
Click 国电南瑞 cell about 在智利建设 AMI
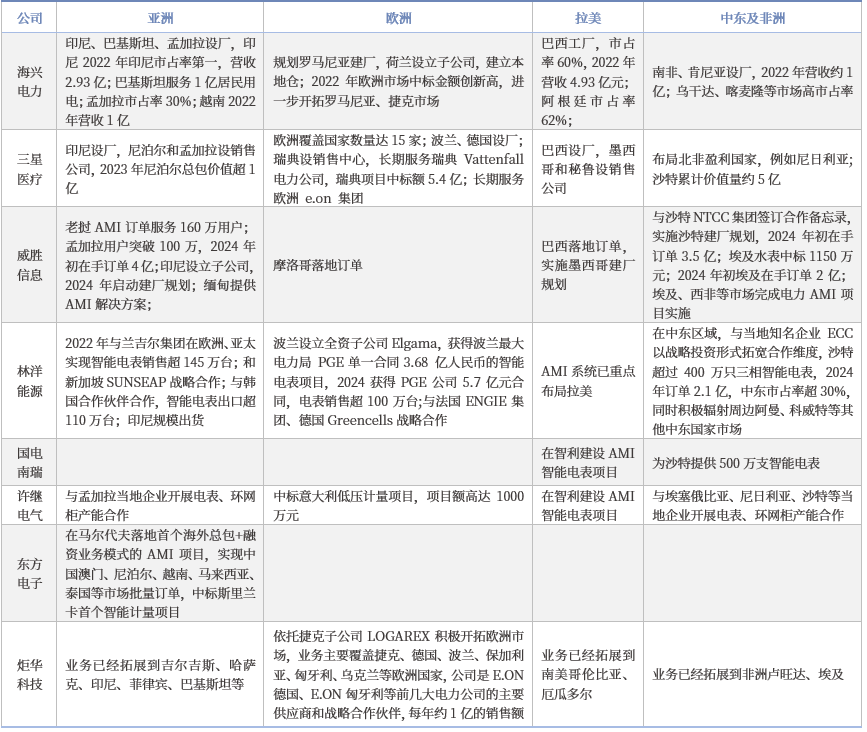[588, 462]
